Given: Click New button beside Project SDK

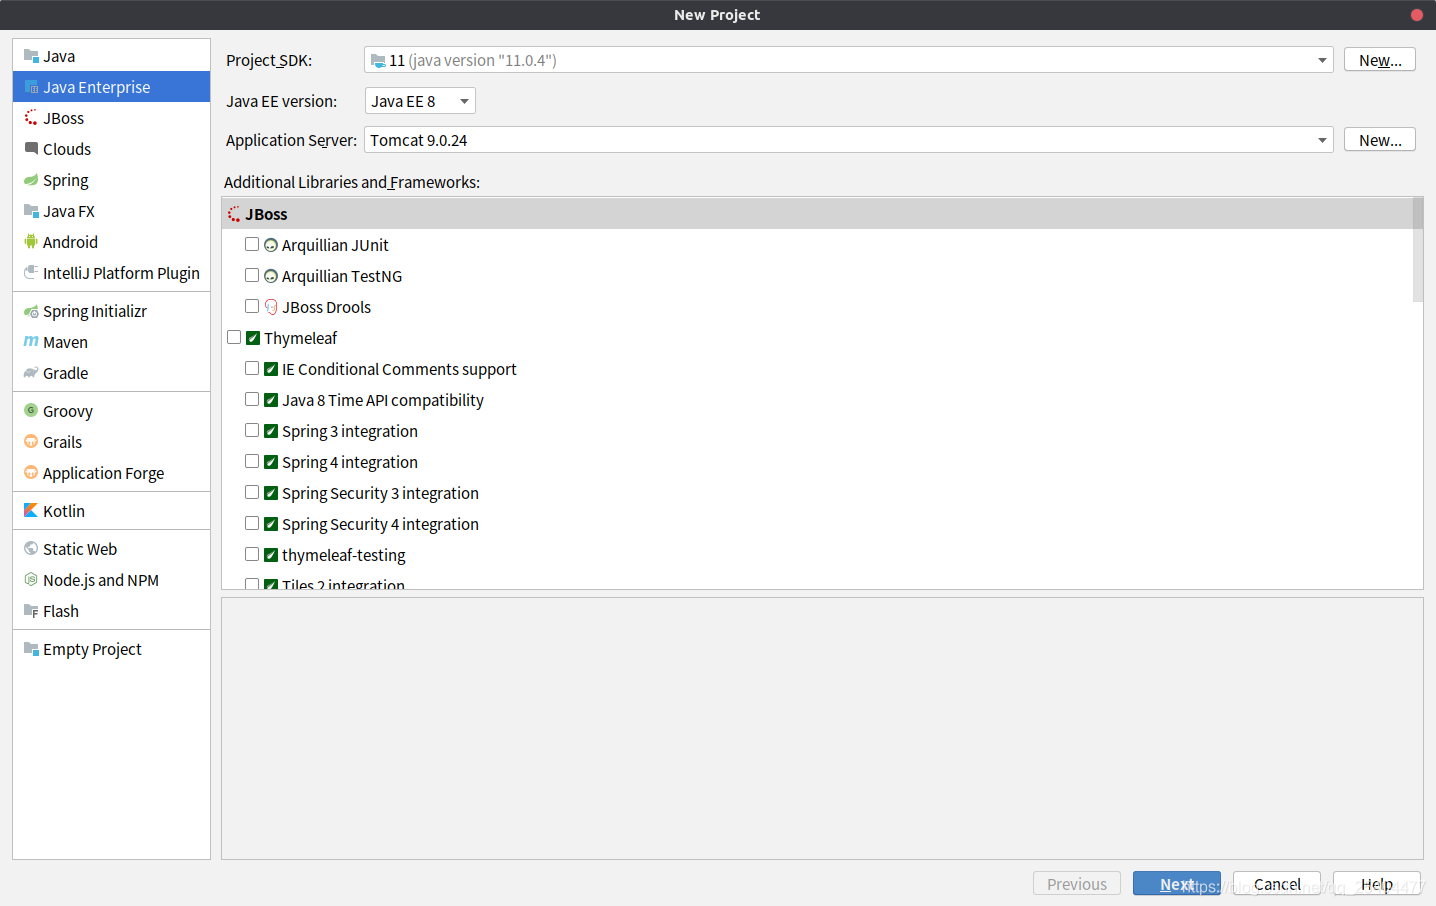Looking at the screenshot, I should [1380, 60].
